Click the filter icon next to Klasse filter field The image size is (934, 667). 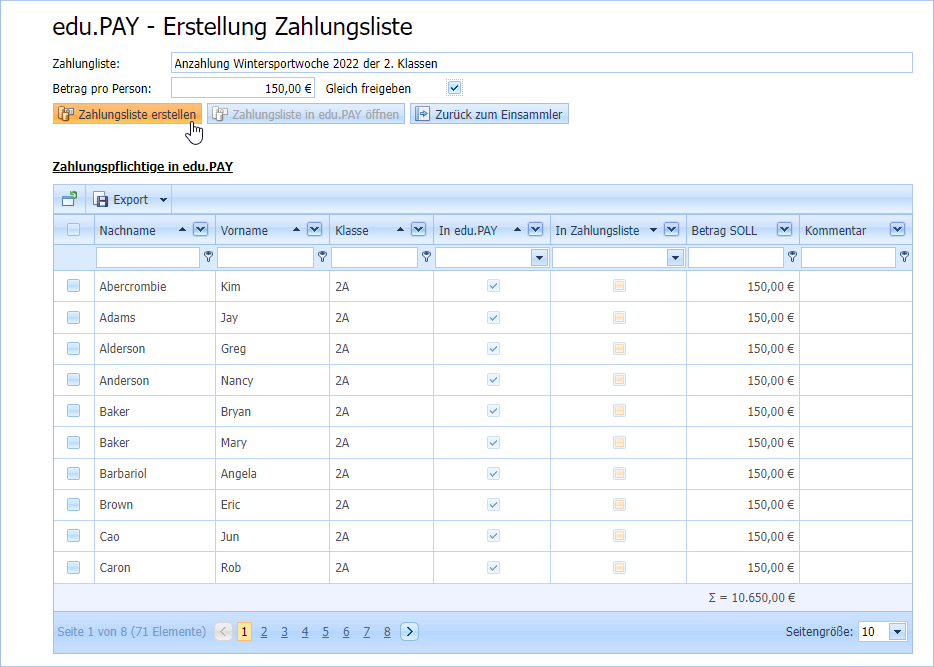426,258
